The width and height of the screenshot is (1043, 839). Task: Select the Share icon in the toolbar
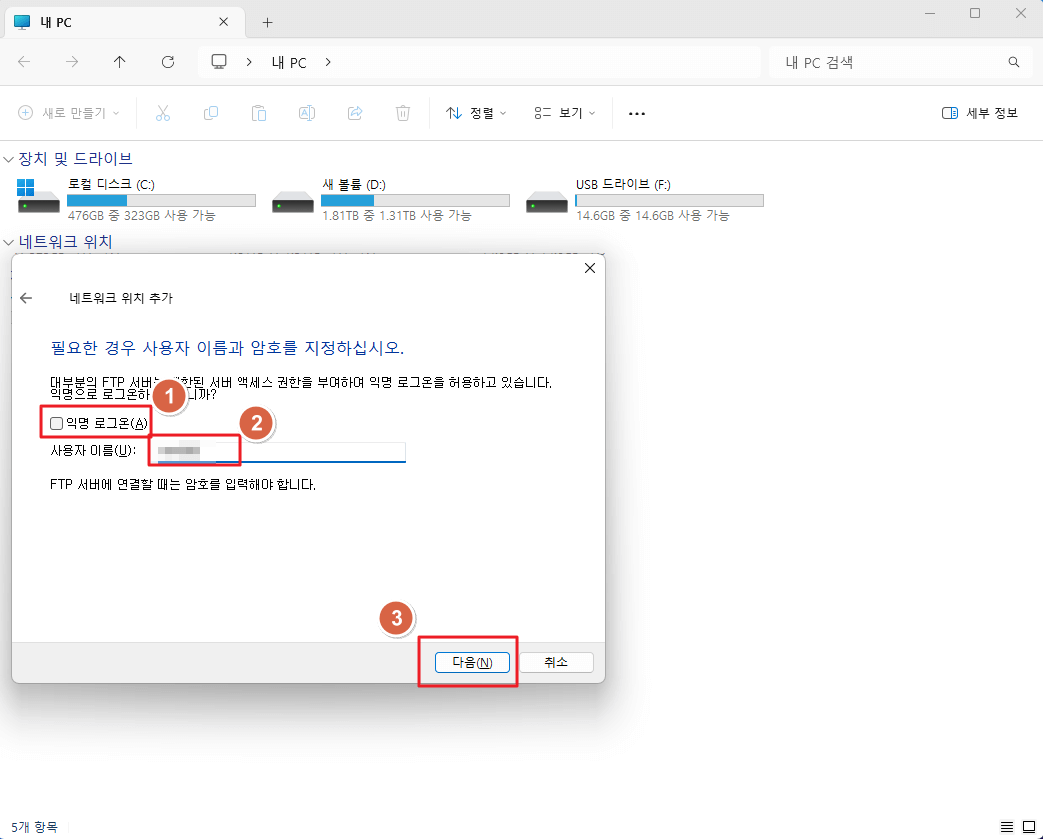pos(354,112)
